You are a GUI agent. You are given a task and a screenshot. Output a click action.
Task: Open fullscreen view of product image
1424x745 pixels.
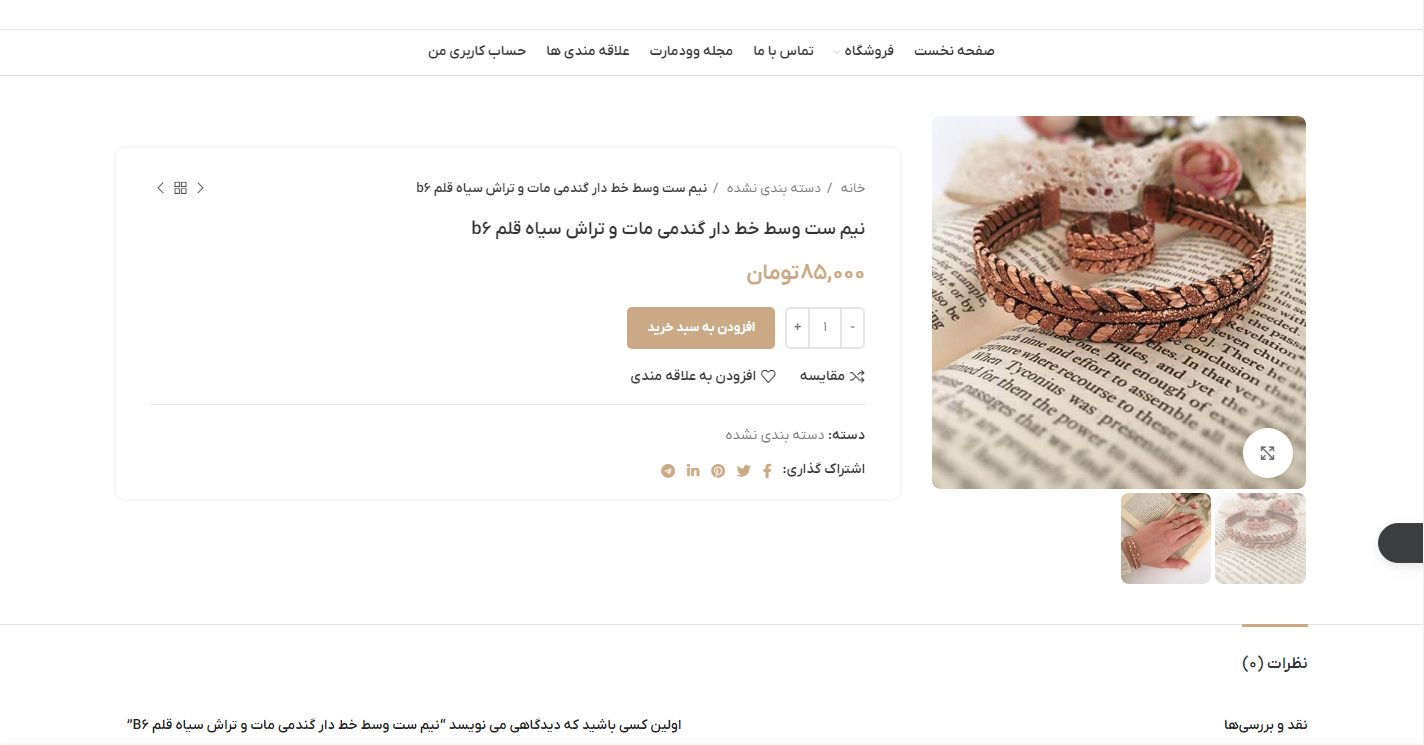(1267, 453)
